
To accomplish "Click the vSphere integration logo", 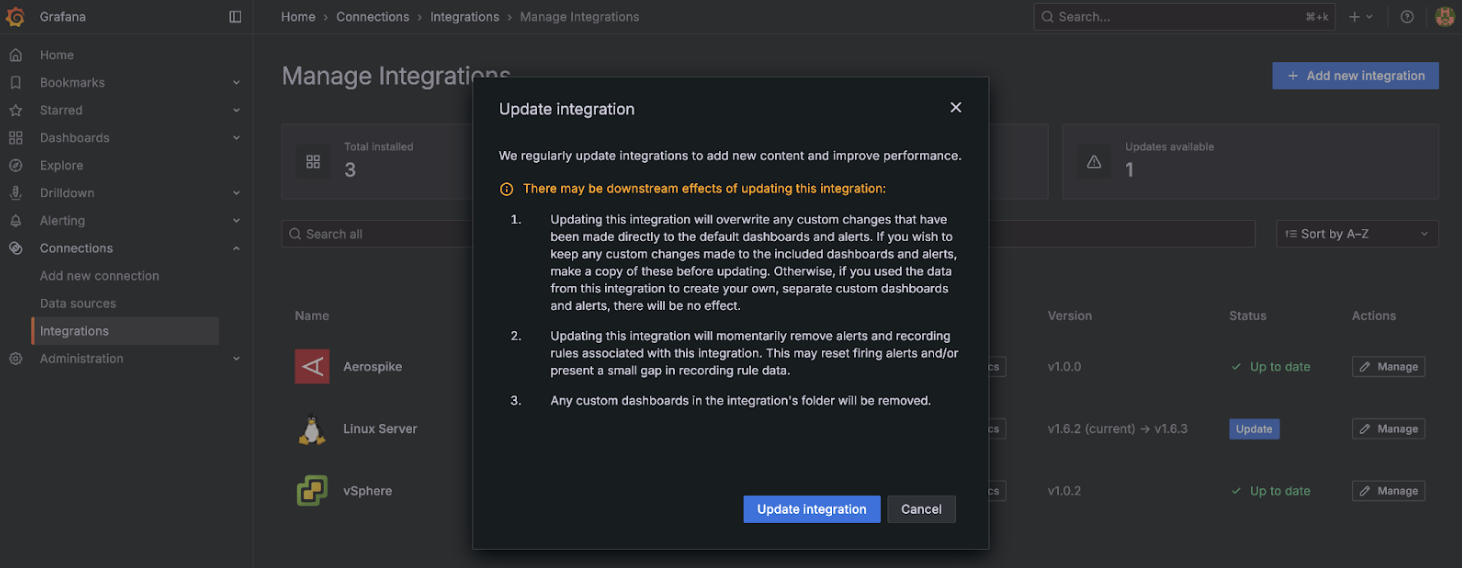I will [x=312, y=491].
